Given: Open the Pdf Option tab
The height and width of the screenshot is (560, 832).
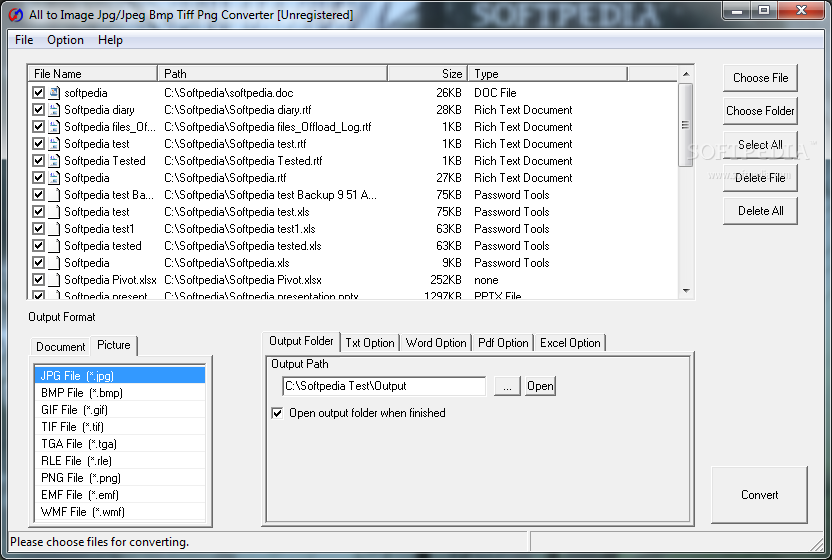Looking at the screenshot, I should click(x=503, y=343).
